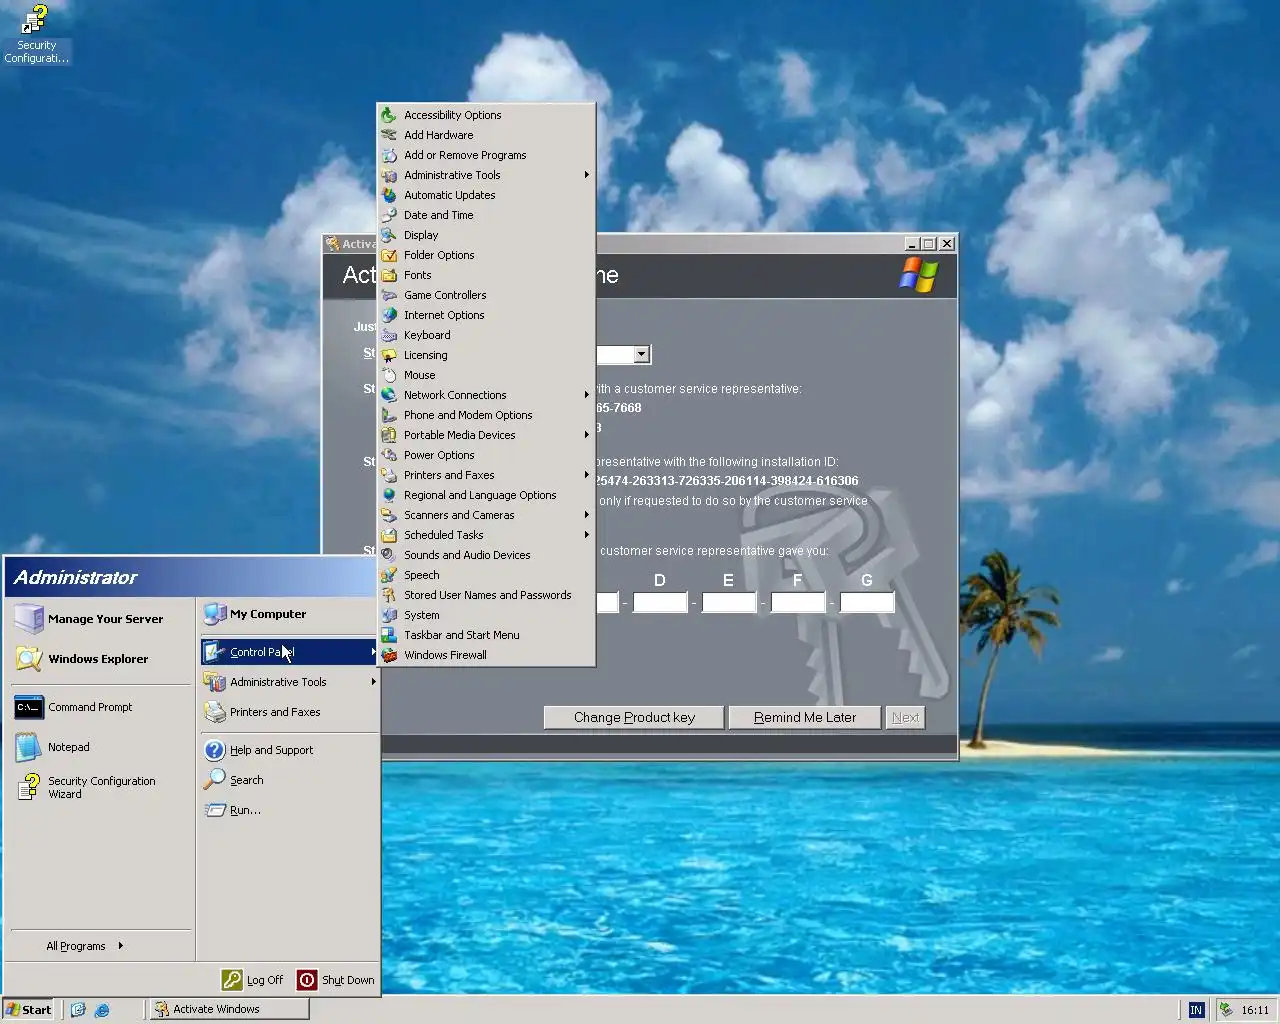Click the Next button in activation dialog
The height and width of the screenshot is (1024, 1280).
tap(906, 717)
